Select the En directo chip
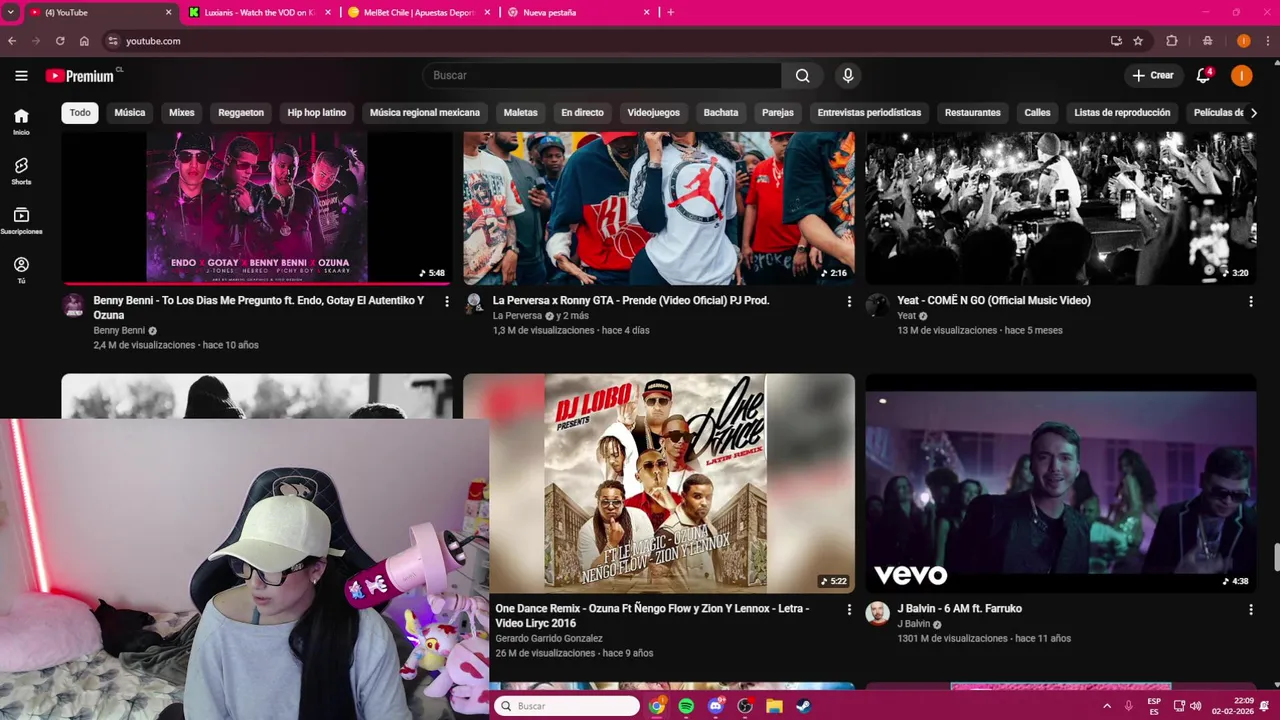The width and height of the screenshot is (1280, 720). (582, 113)
